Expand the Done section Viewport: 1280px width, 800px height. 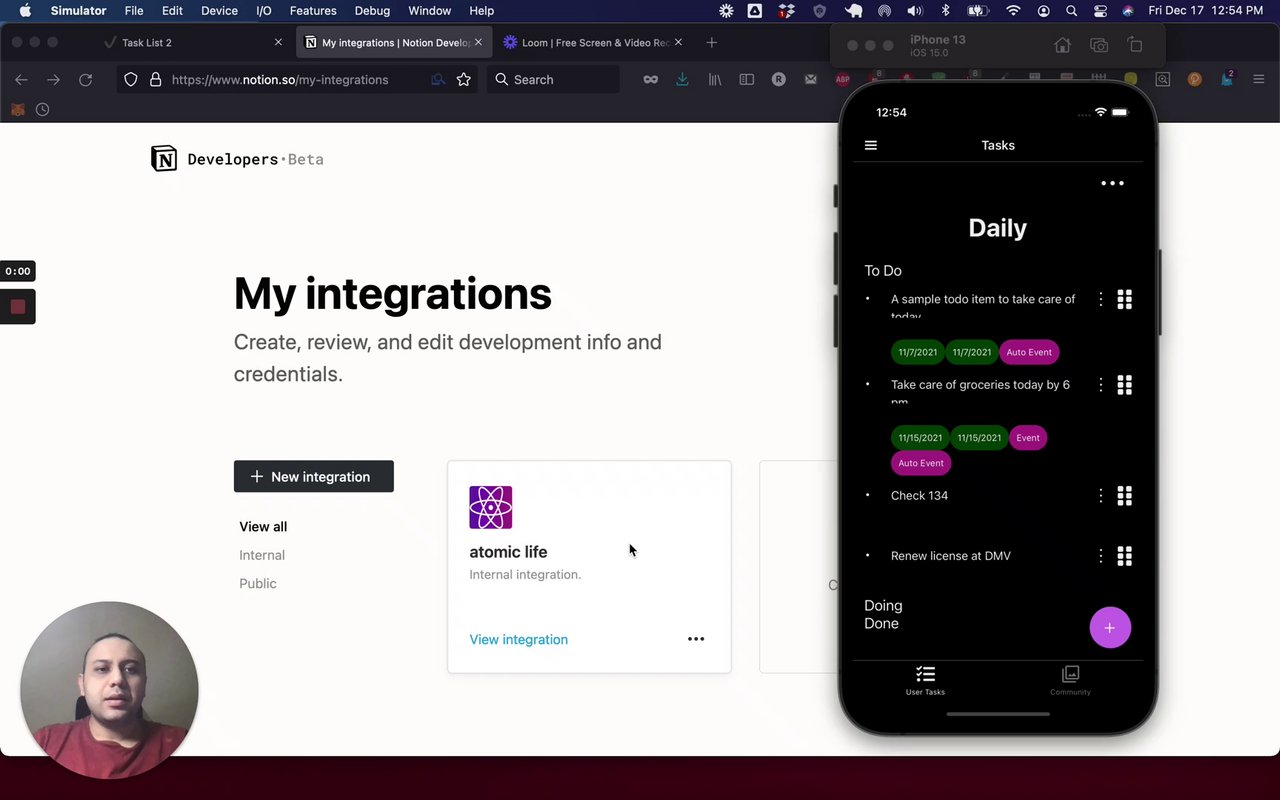pyautogui.click(x=881, y=623)
